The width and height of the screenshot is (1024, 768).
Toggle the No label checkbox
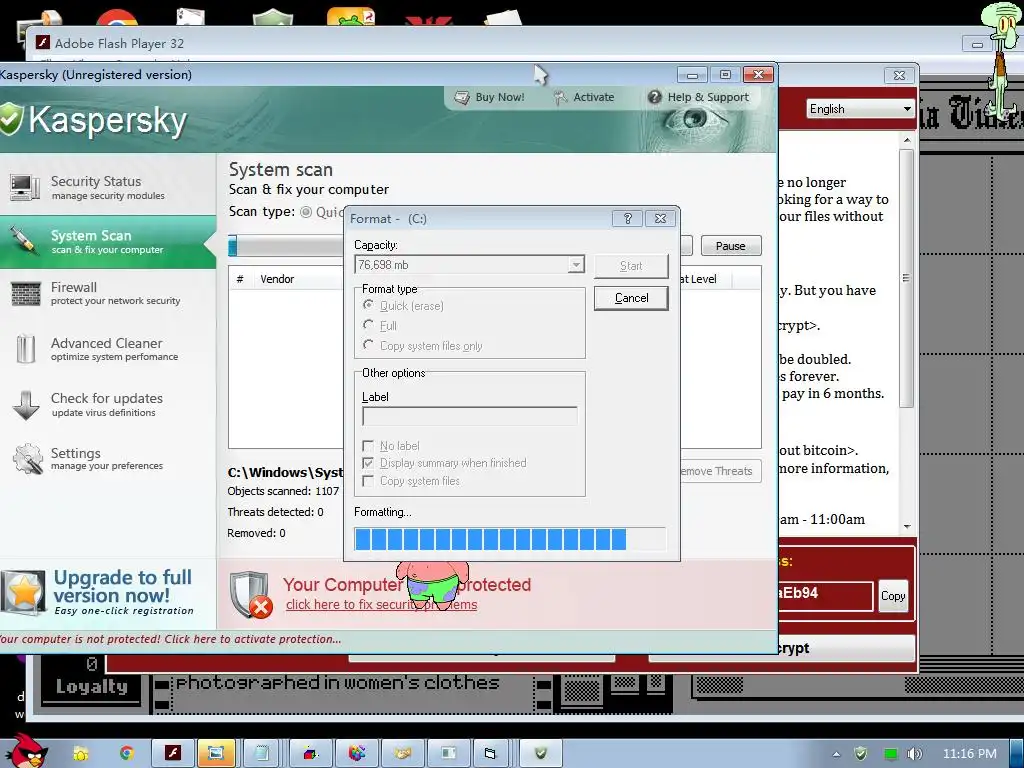pyautogui.click(x=368, y=445)
